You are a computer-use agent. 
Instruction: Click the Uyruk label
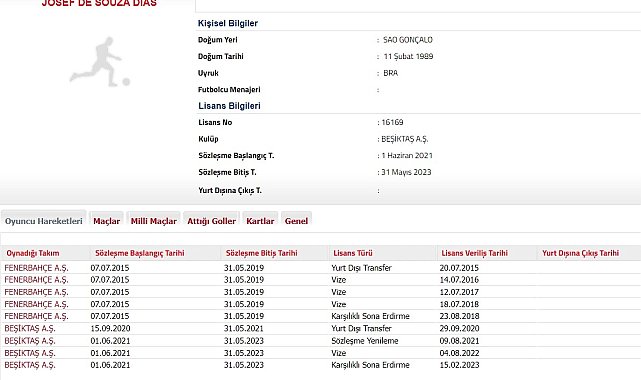coord(208,73)
